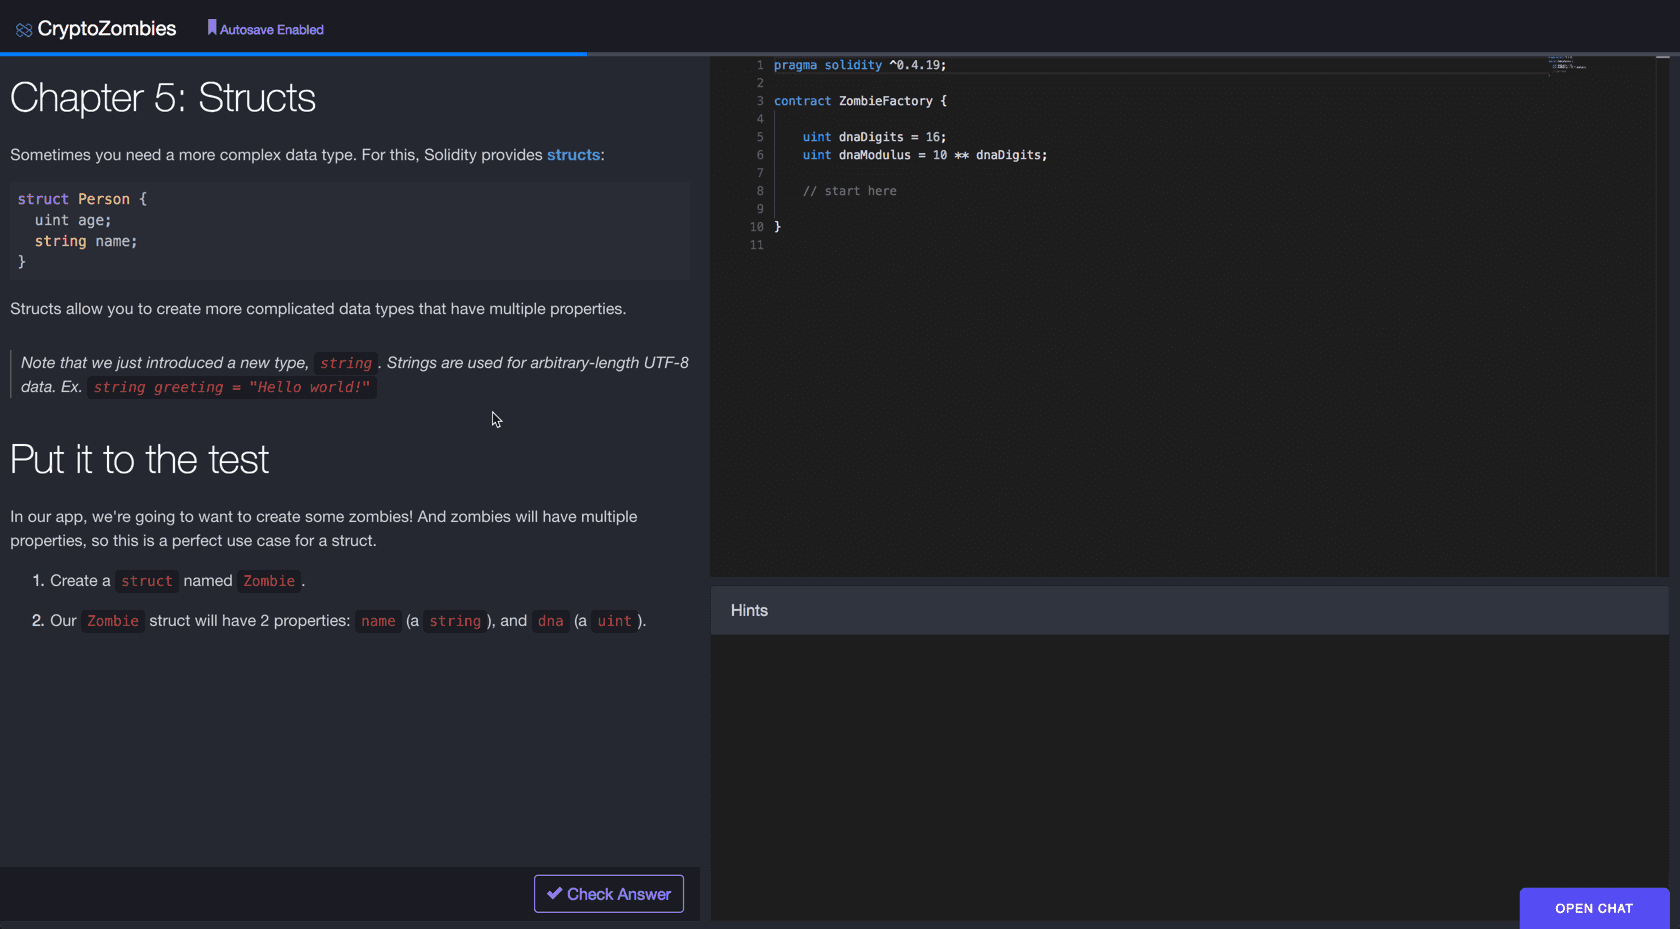The height and width of the screenshot is (929, 1680).
Task: Click the checkmark icon in Check Answer
Action: (x=554, y=893)
